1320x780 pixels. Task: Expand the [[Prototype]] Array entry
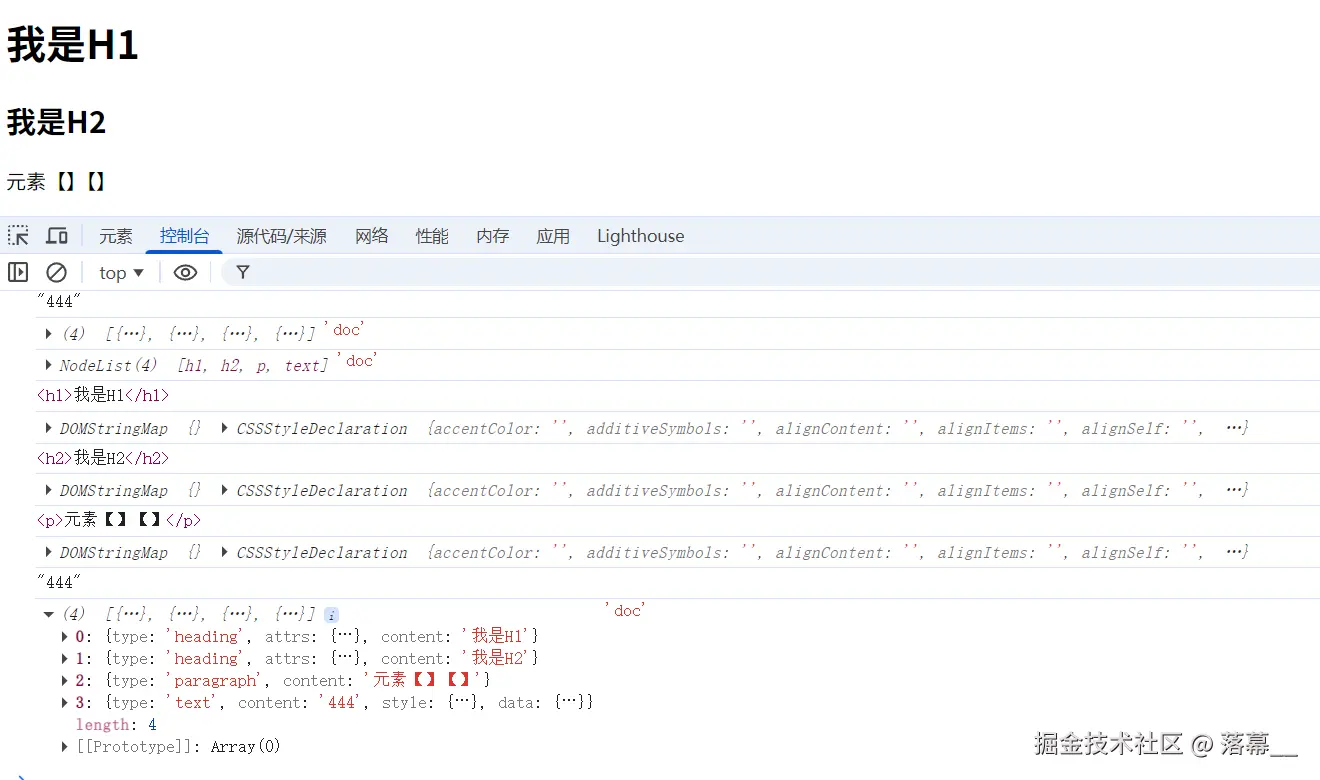tap(63, 746)
